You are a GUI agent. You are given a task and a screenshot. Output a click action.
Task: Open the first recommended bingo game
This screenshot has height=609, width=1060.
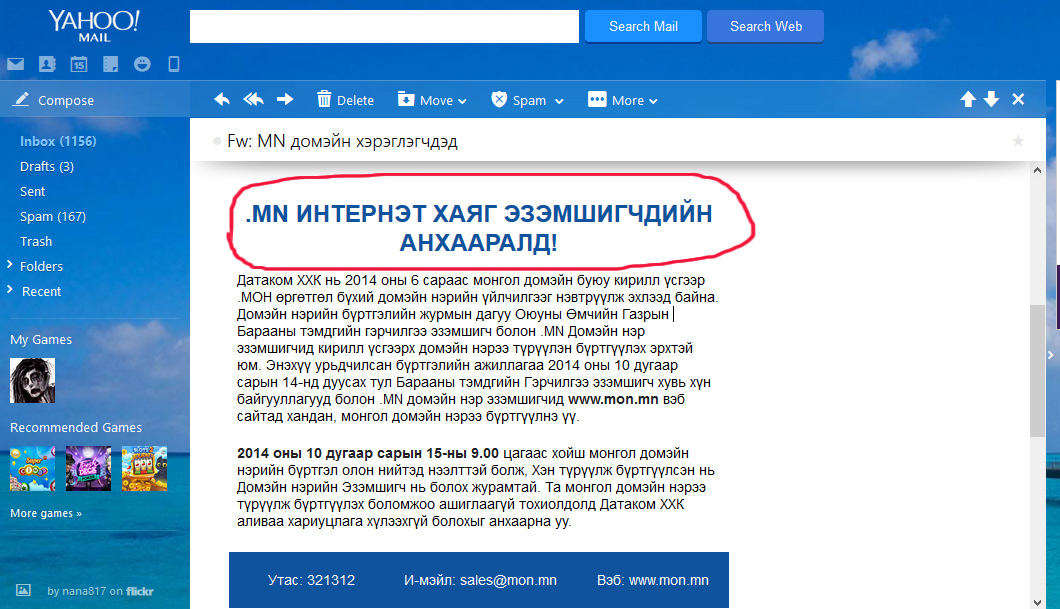[x=32, y=468]
